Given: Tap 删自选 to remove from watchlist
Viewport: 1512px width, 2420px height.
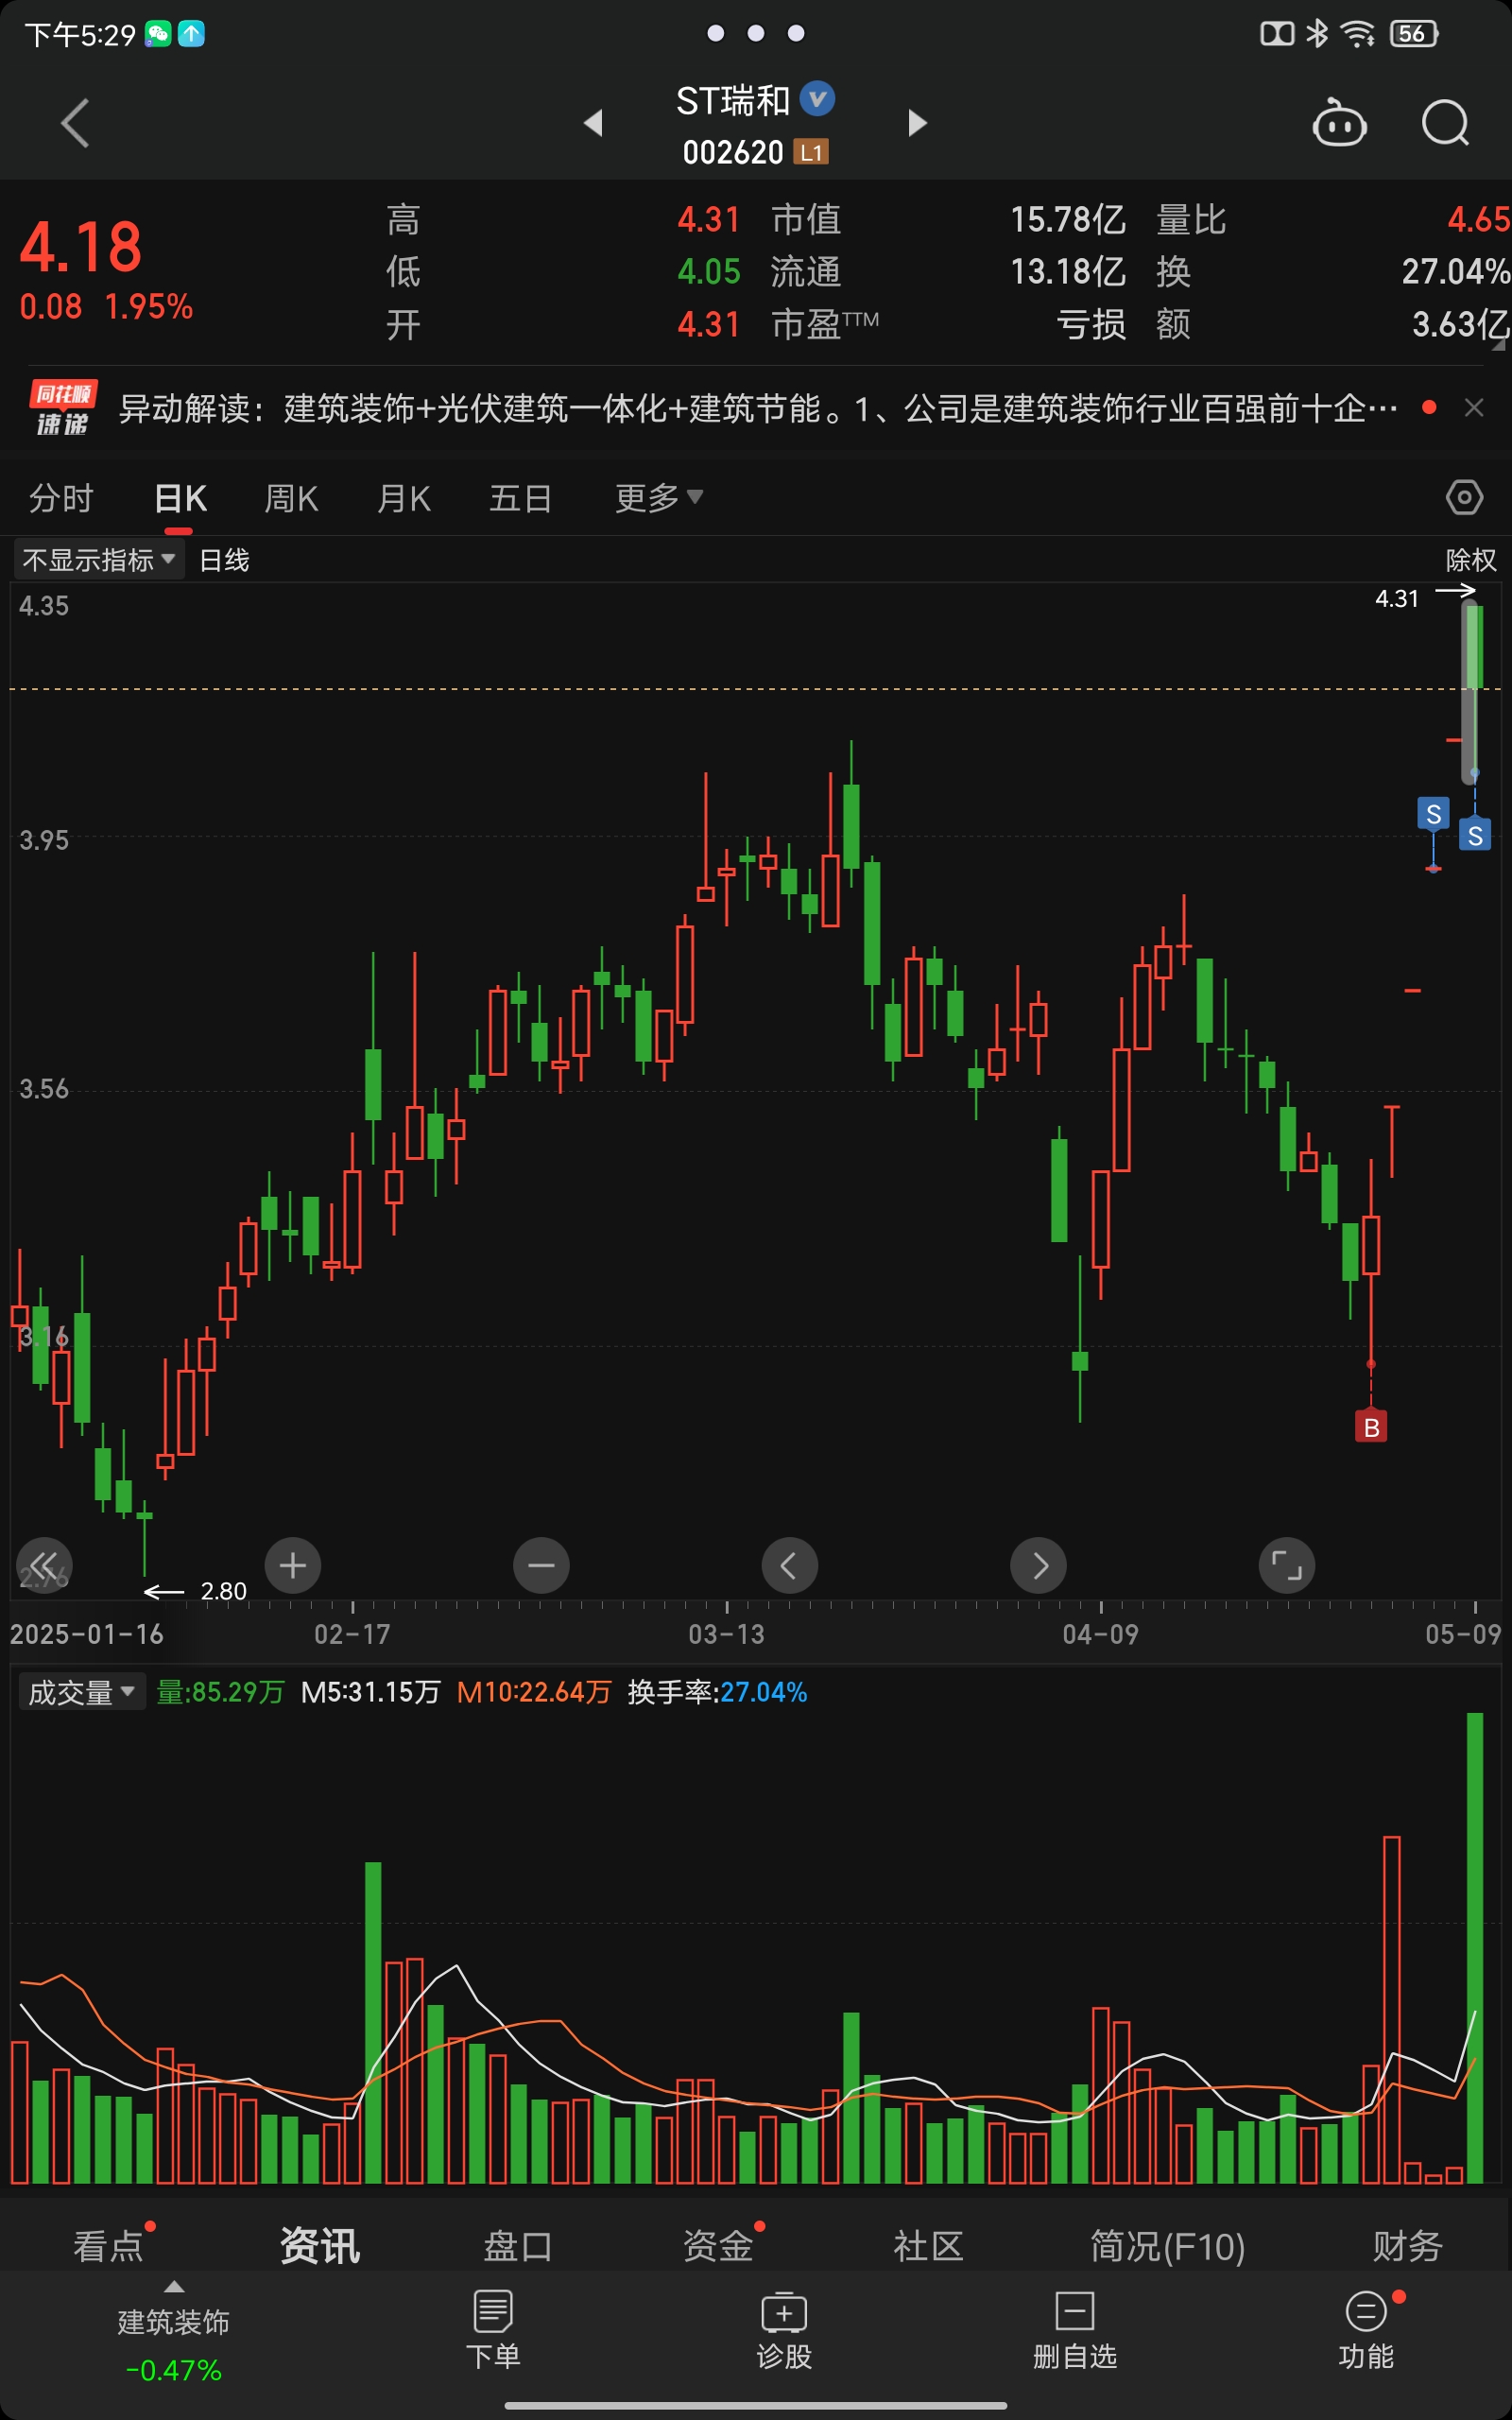Looking at the screenshot, I should point(1075,2329).
